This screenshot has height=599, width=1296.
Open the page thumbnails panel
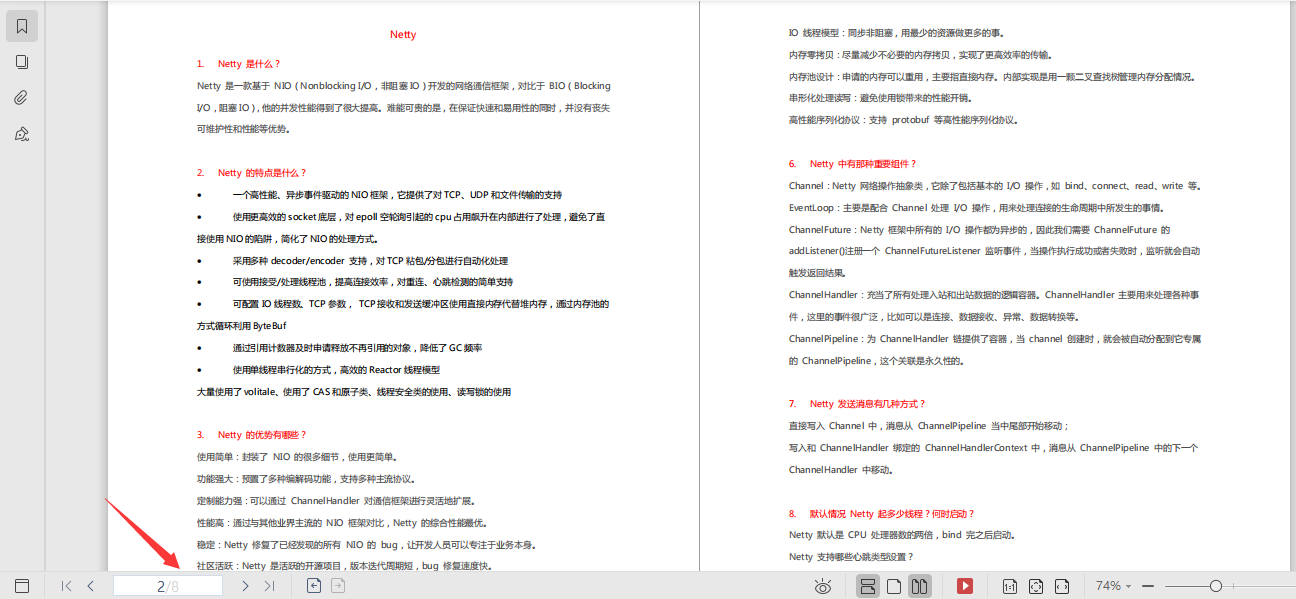[22, 62]
